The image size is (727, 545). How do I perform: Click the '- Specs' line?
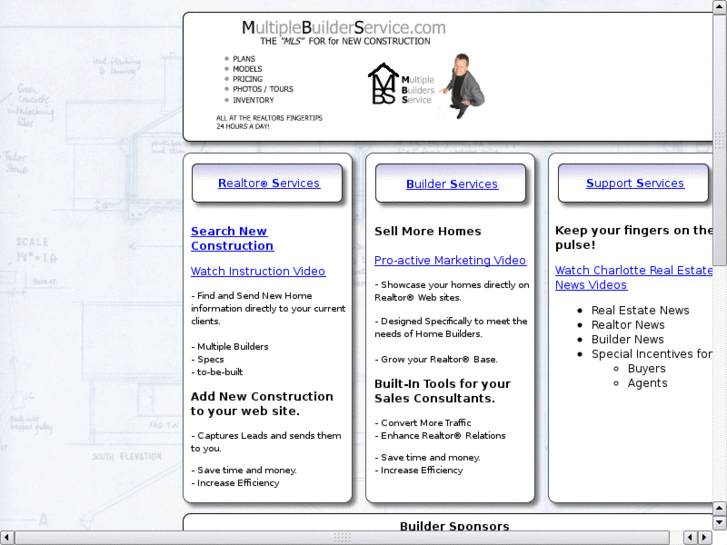[x=207, y=359]
